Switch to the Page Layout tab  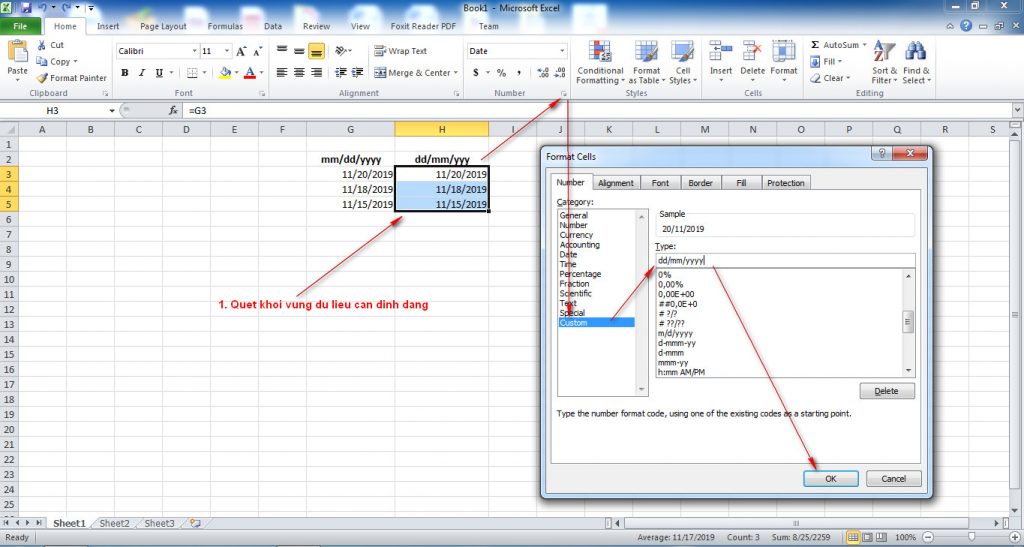(x=163, y=26)
